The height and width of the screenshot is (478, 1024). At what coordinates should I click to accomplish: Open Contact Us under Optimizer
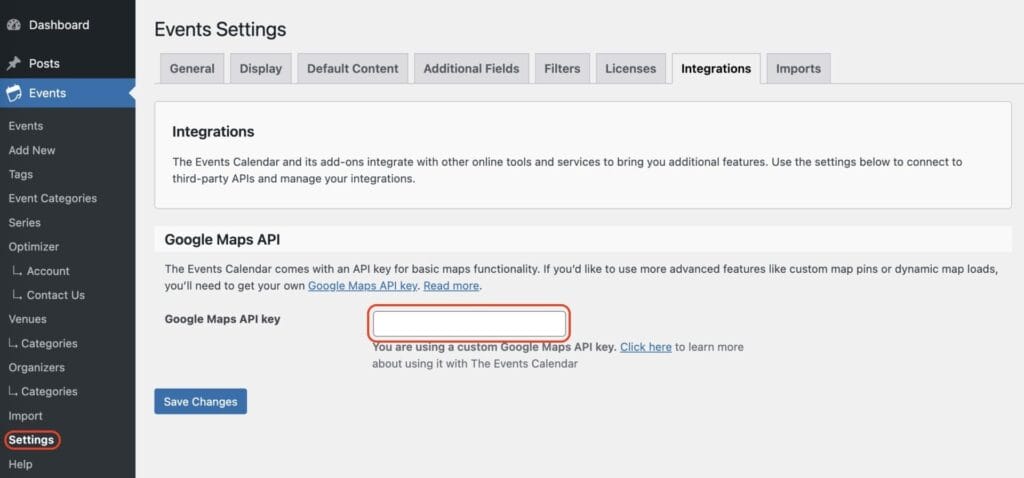coord(56,295)
